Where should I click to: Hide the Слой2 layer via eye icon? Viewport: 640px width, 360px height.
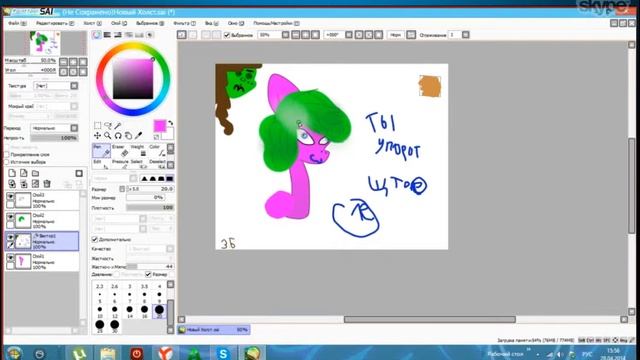click(x=10, y=217)
